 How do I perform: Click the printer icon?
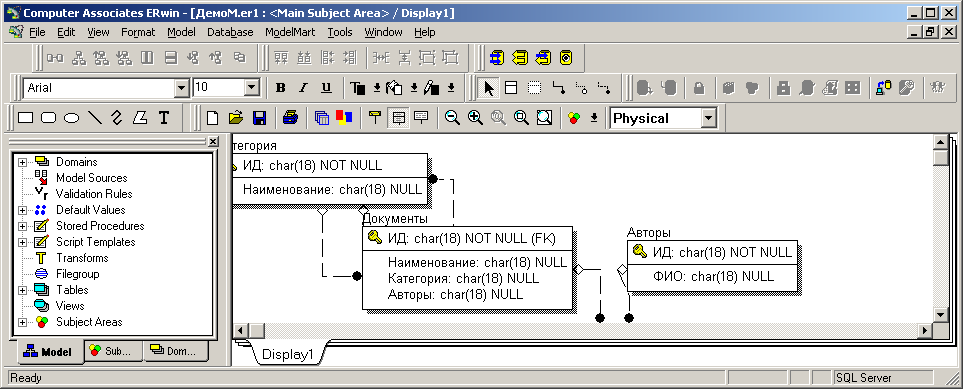pos(290,117)
